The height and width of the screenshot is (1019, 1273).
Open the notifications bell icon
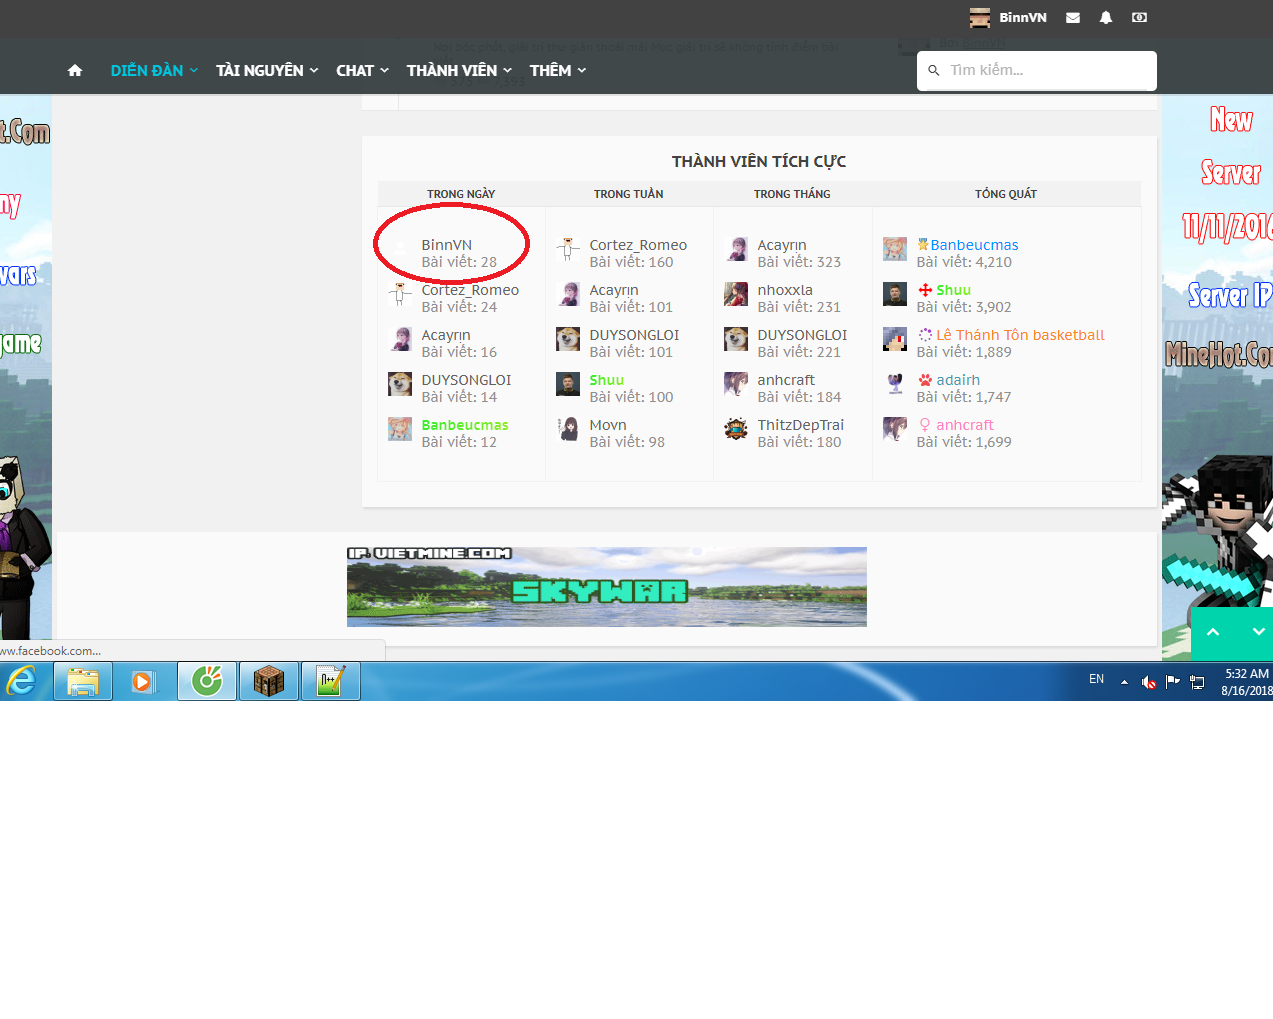(x=1106, y=17)
